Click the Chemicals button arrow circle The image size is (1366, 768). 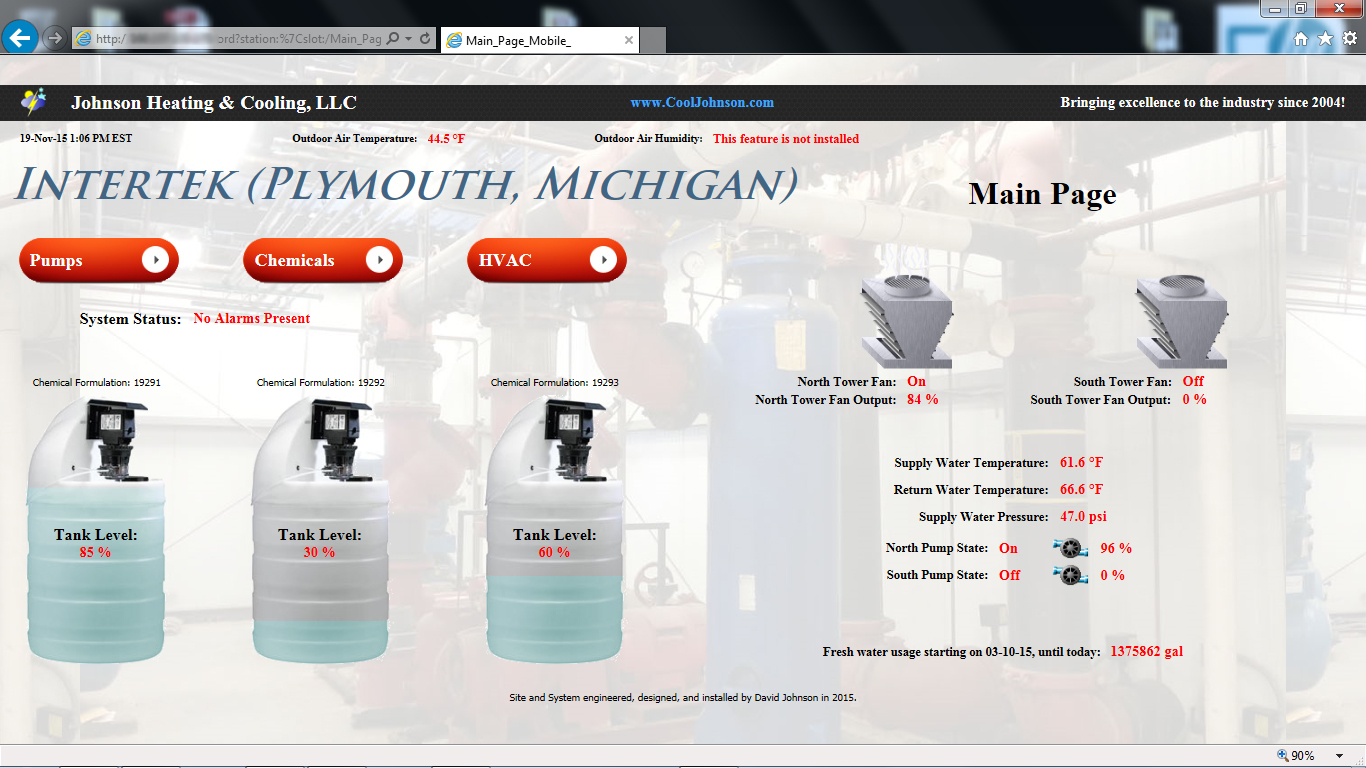[379, 260]
